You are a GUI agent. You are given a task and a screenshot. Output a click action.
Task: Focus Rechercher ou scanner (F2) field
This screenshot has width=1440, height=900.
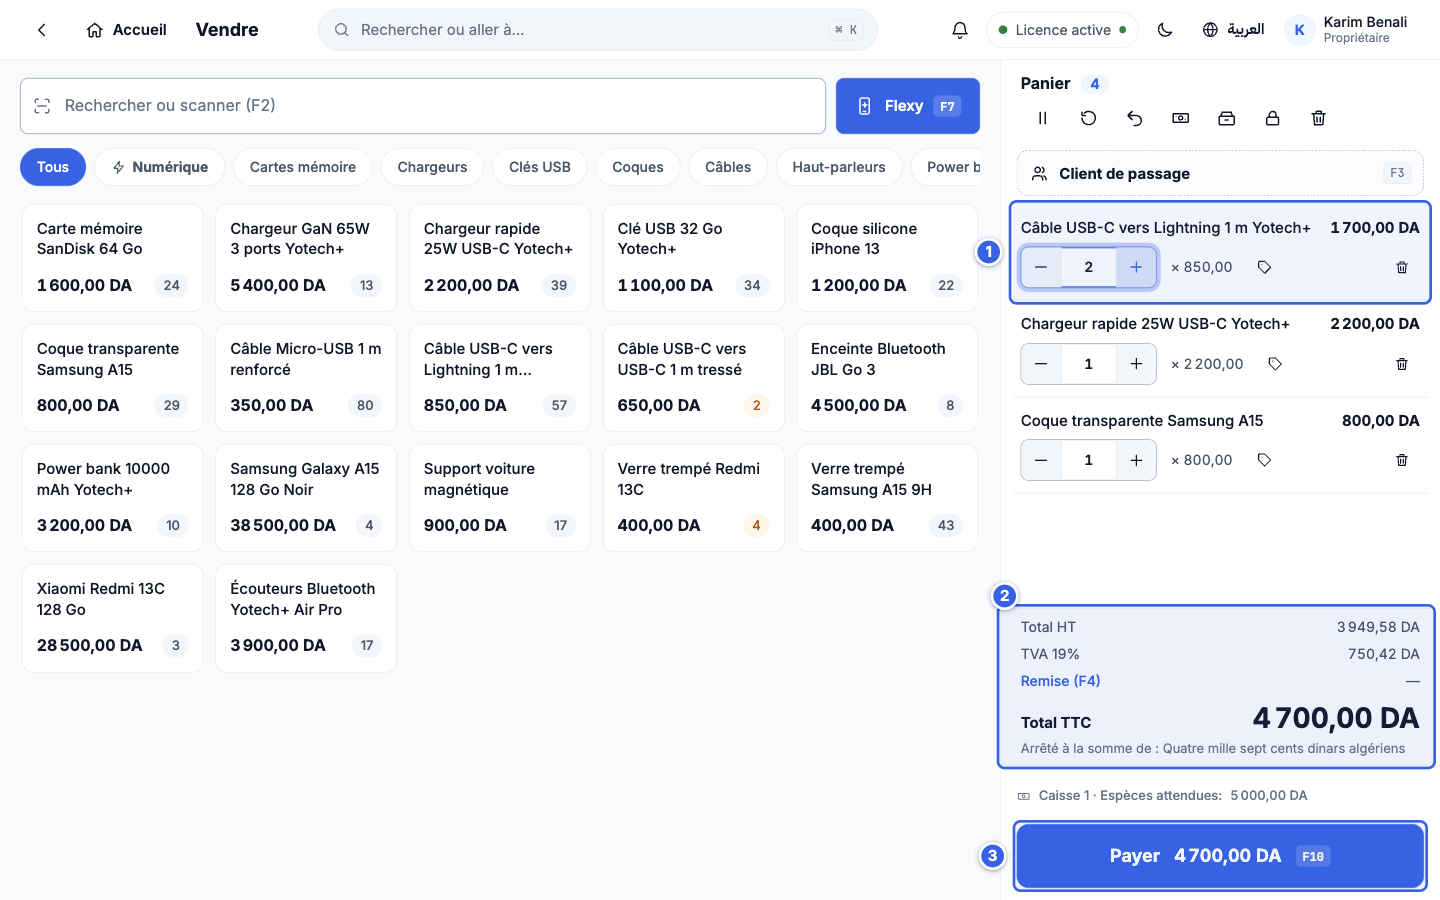tap(423, 106)
